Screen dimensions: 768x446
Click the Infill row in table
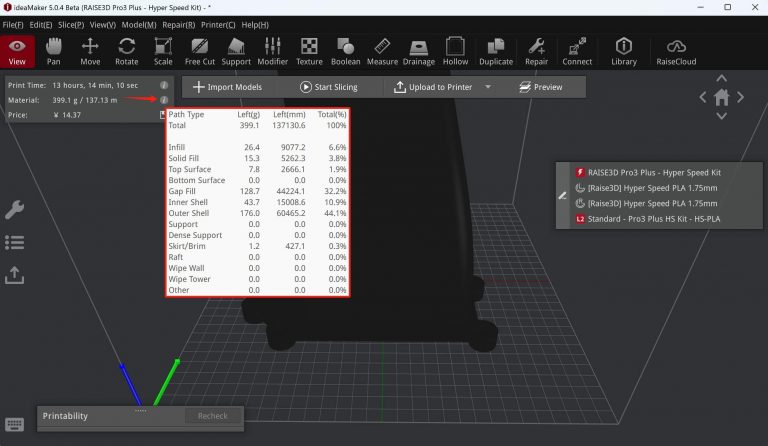coord(257,147)
